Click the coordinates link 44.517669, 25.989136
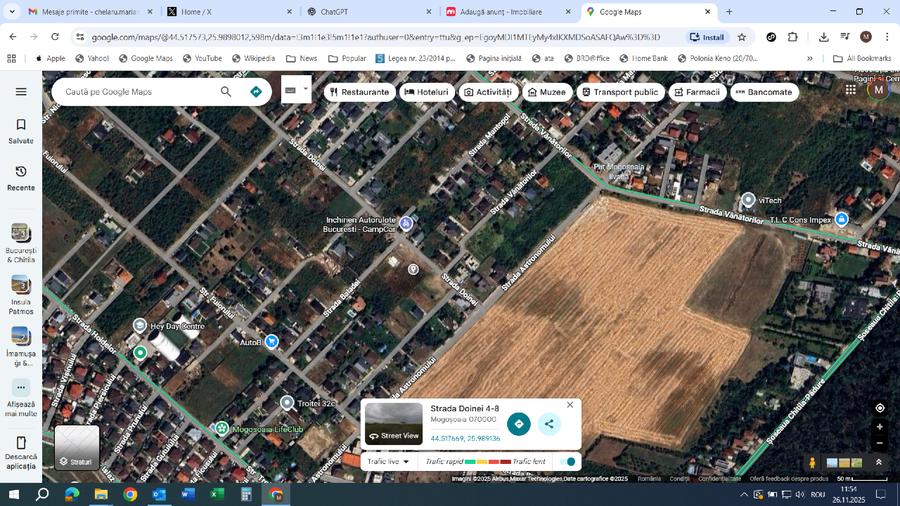The height and width of the screenshot is (506, 900). point(465,438)
